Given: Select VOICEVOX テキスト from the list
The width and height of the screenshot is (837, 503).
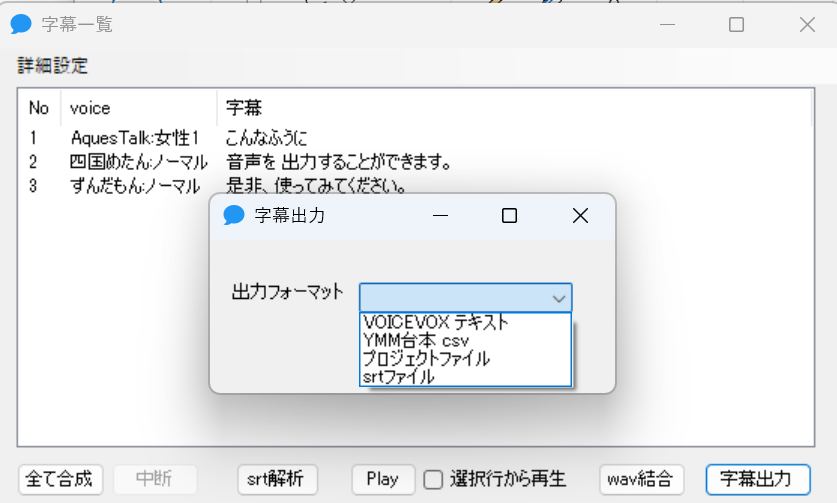Looking at the screenshot, I should pyautogui.click(x=465, y=323).
